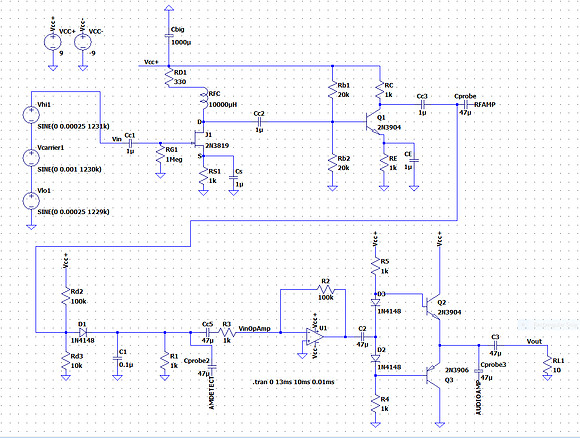Screen dimensions: 580x438
Task: Select capacitor CE 1µ
Action: [414, 161]
